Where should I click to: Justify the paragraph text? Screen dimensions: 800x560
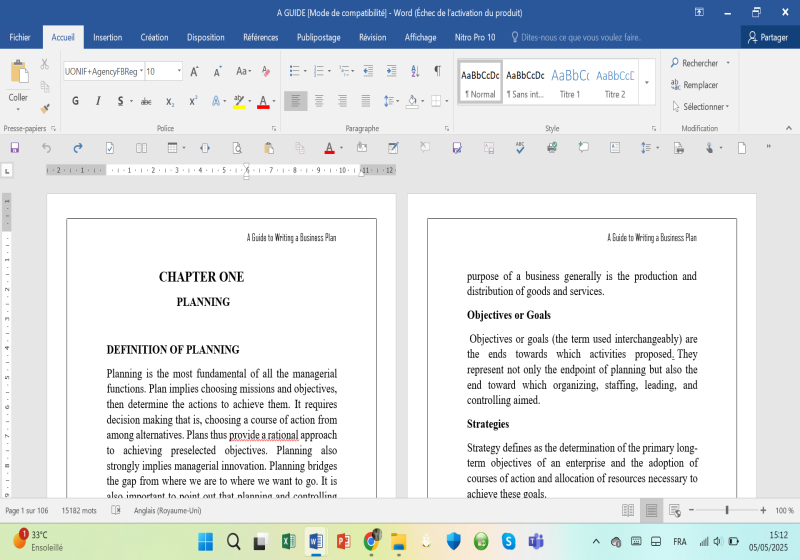point(366,101)
